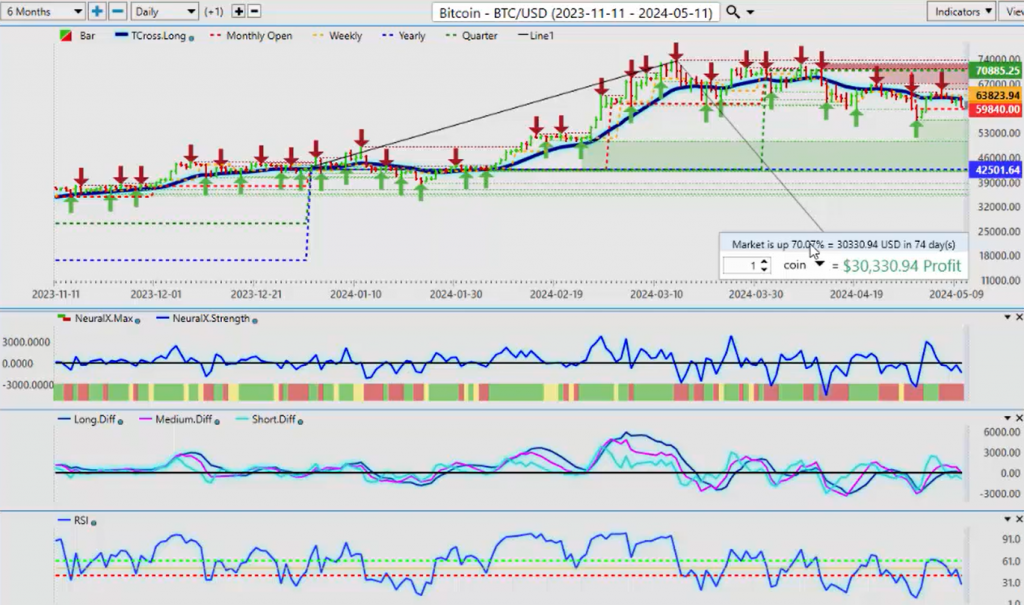This screenshot has width=1024, height=605.
Task: Increase the coin quantity stepper
Action: click(765, 261)
